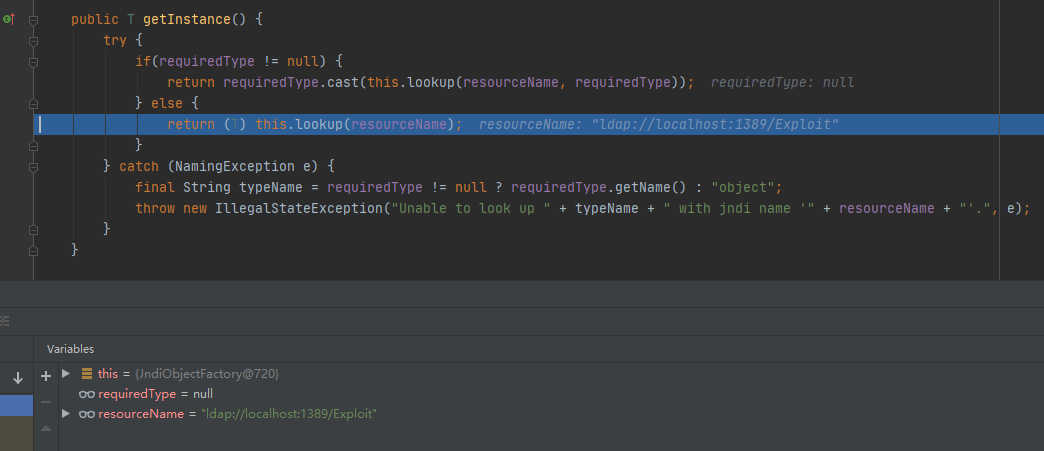
Task: Fold the catch NamingException block
Action: [x=33, y=166]
